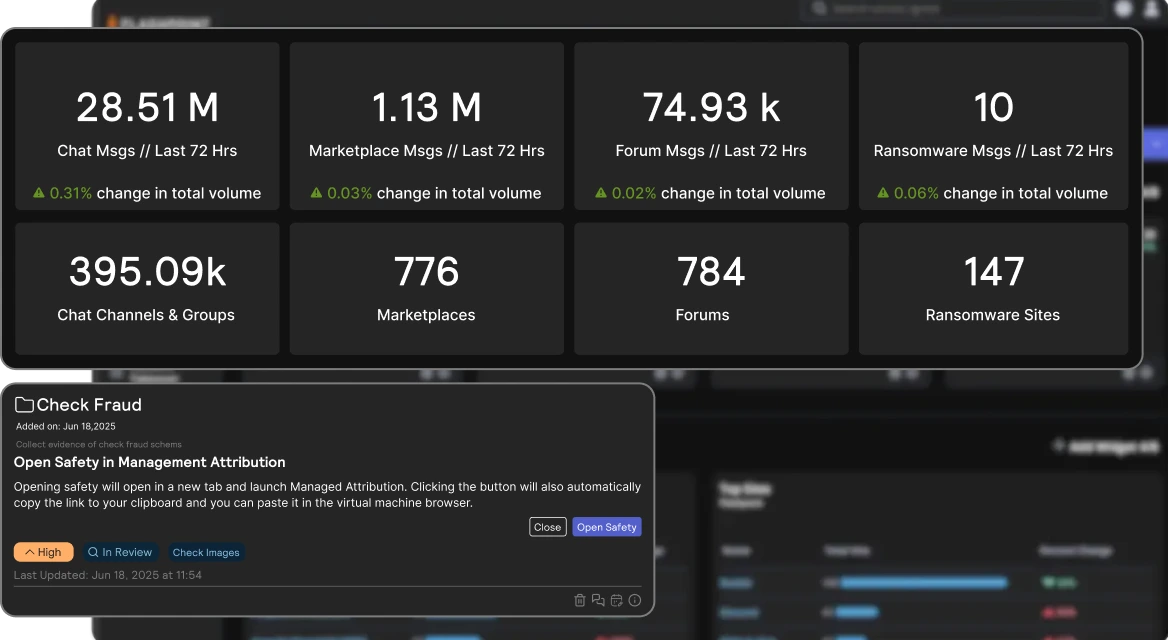Click the long blue bar in background table
Screen dimensions: 1168x640
(x=924, y=583)
